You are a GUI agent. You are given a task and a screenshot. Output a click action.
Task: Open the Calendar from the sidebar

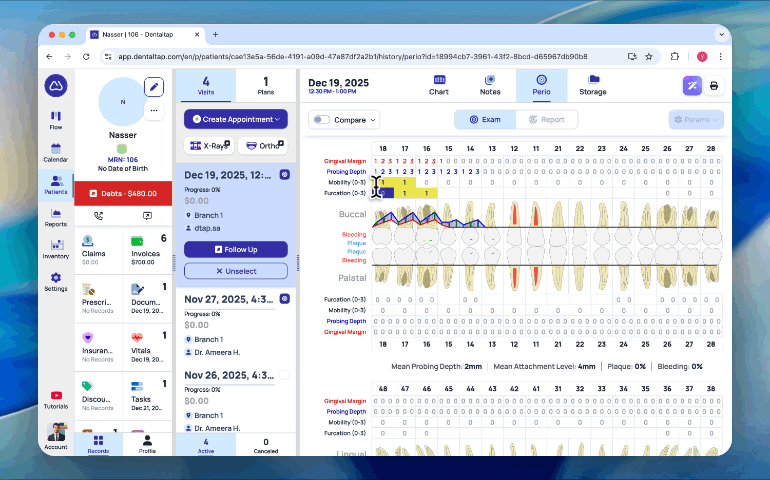click(55, 151)
